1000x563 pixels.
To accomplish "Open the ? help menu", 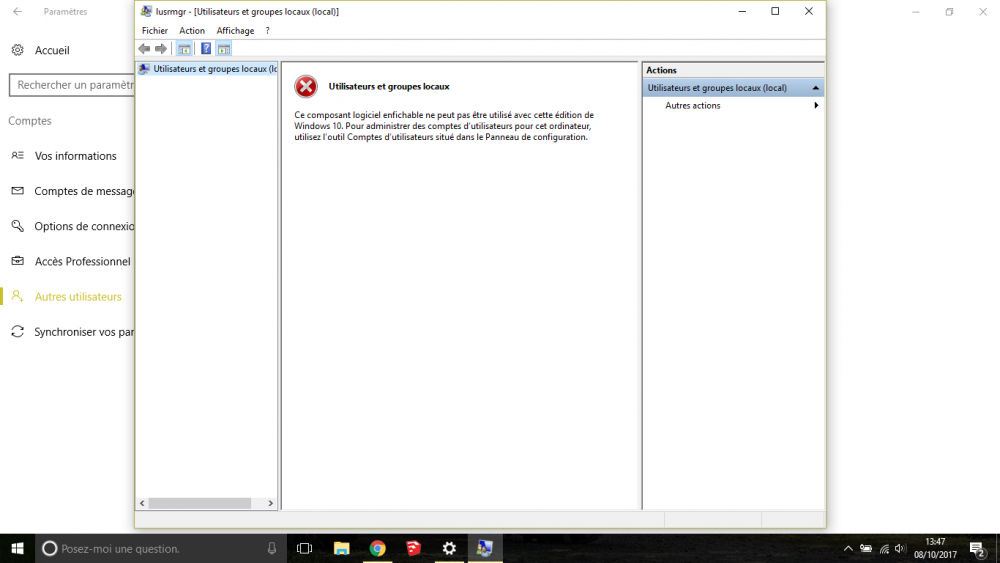I will 267,31.
